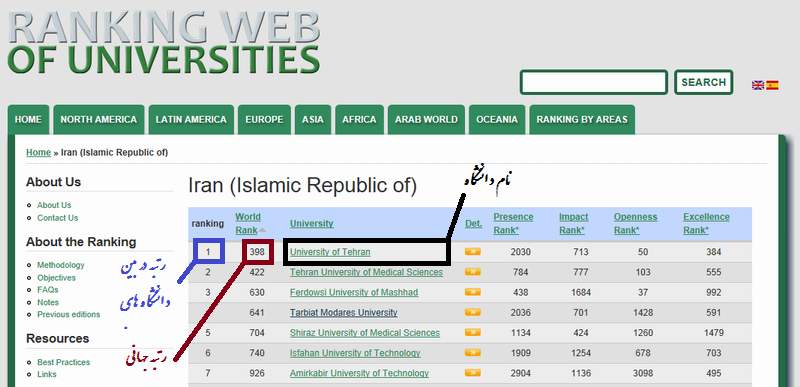Screen dimensions: 800x387
Task: Select the ranking column header
Action: pos(208,223)
